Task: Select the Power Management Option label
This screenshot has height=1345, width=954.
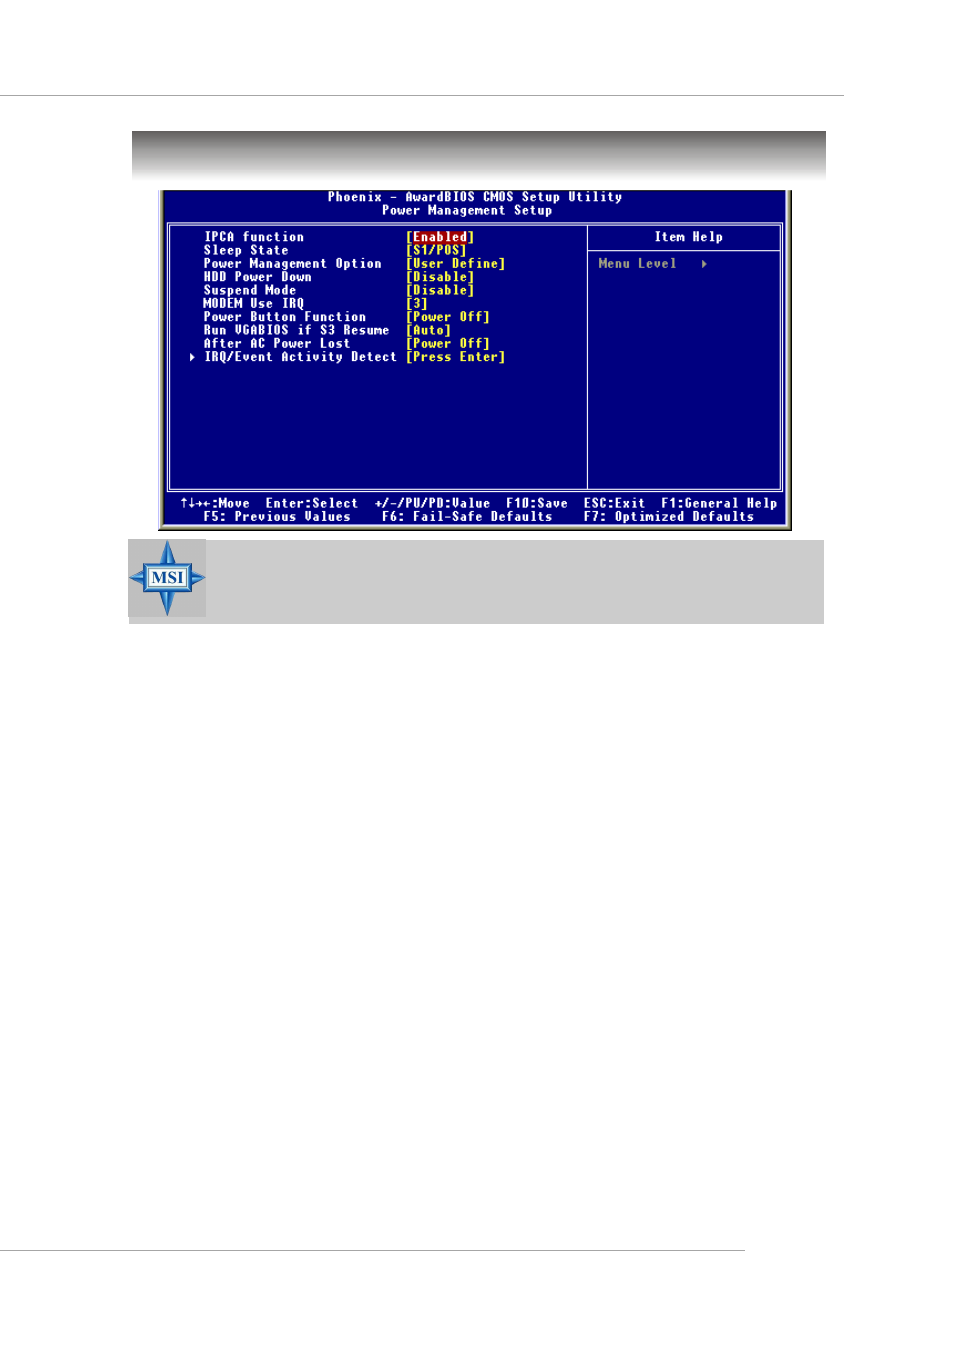Action: point(293,264)
